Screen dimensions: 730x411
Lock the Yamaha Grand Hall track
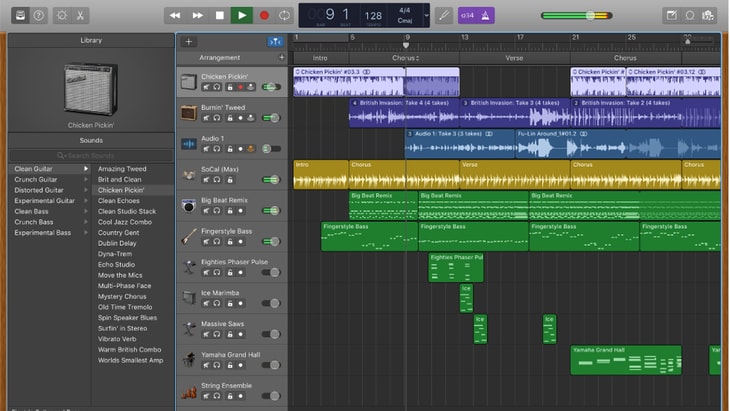[230, 365]
